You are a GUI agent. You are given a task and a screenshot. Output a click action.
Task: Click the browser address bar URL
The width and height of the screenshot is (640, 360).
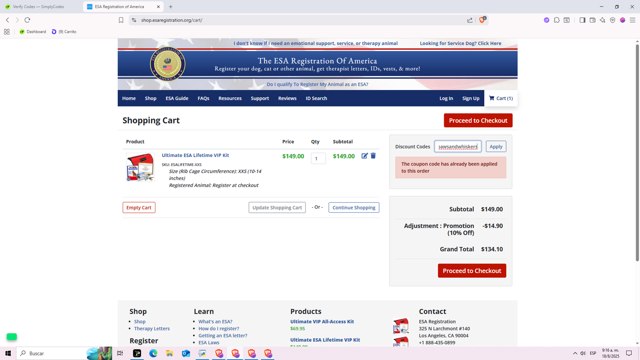point(171,20)
